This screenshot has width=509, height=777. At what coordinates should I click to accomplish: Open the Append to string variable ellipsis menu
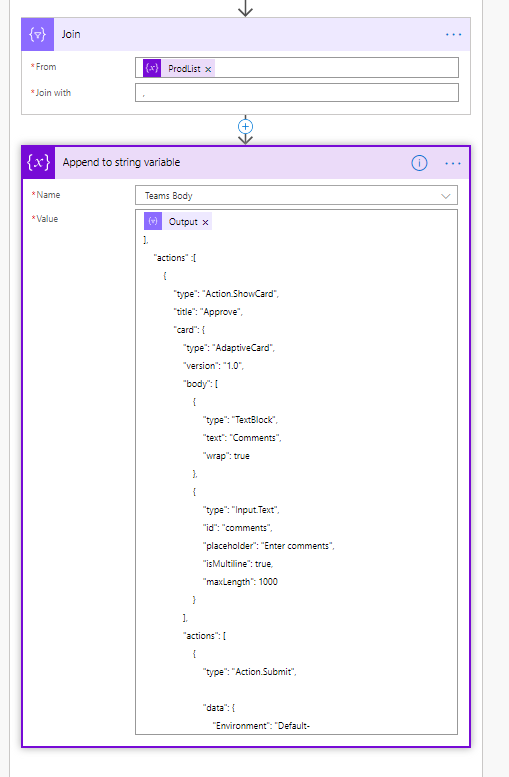[x=453, y=163]
